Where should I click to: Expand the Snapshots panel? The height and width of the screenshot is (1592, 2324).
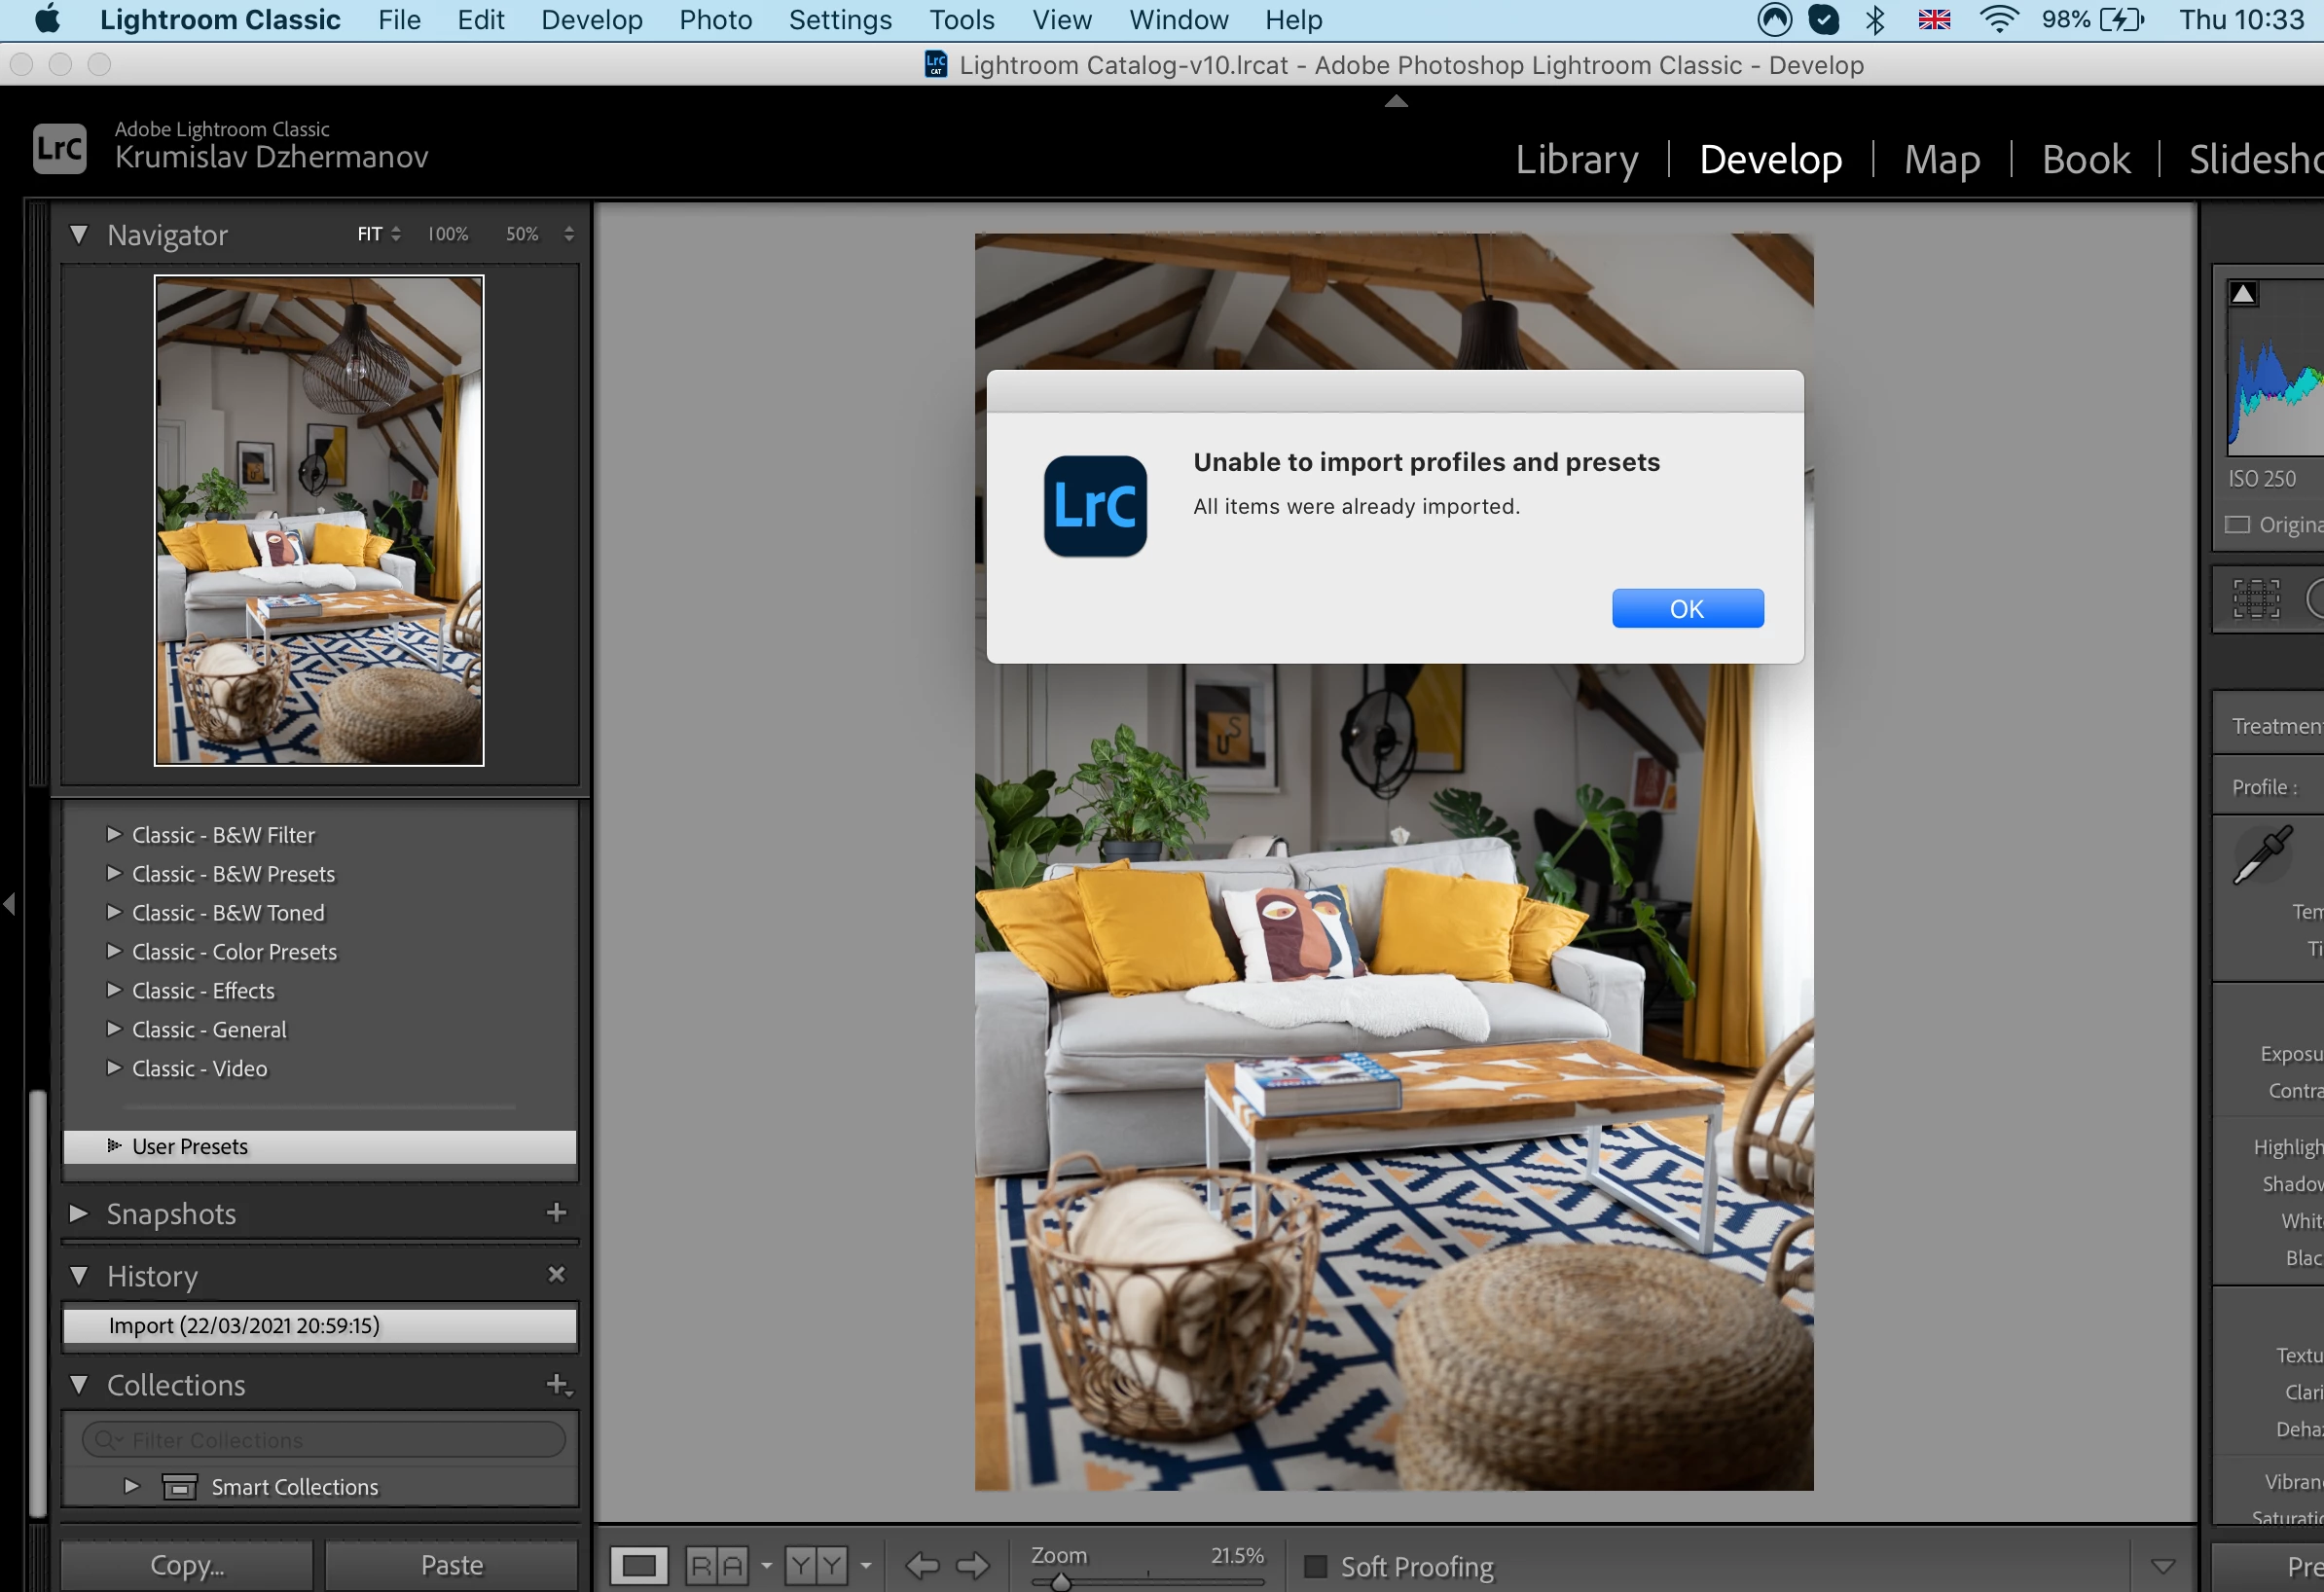78,1213
